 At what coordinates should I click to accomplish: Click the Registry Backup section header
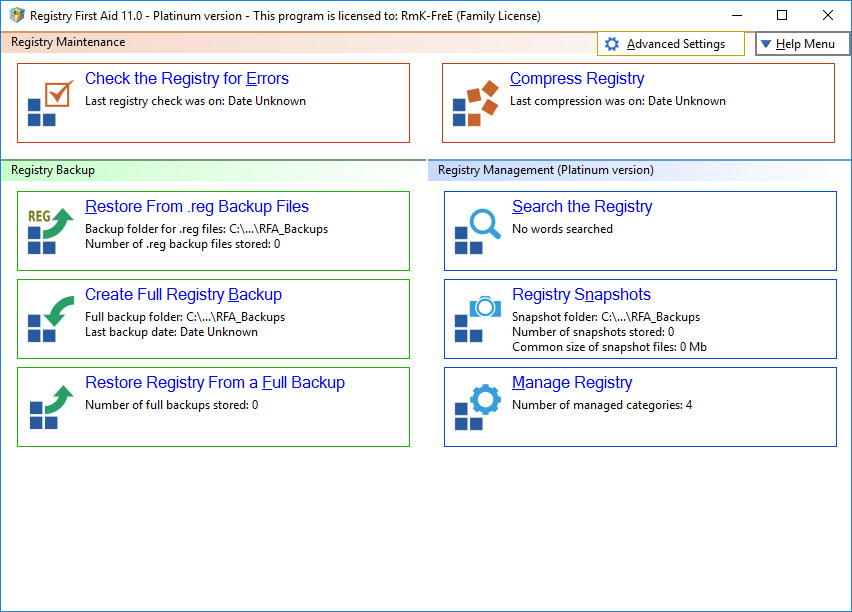pyautogui.click(x=53, y=170)
